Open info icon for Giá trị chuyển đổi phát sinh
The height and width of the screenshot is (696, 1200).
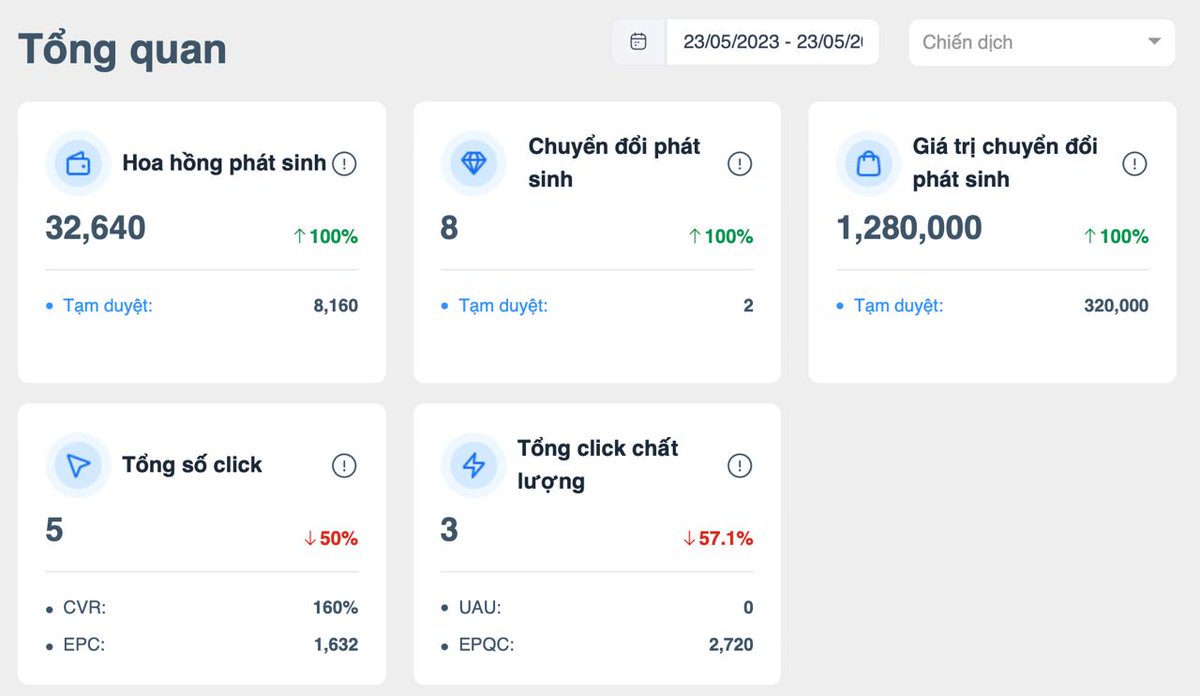click(x=1134, y=163)
